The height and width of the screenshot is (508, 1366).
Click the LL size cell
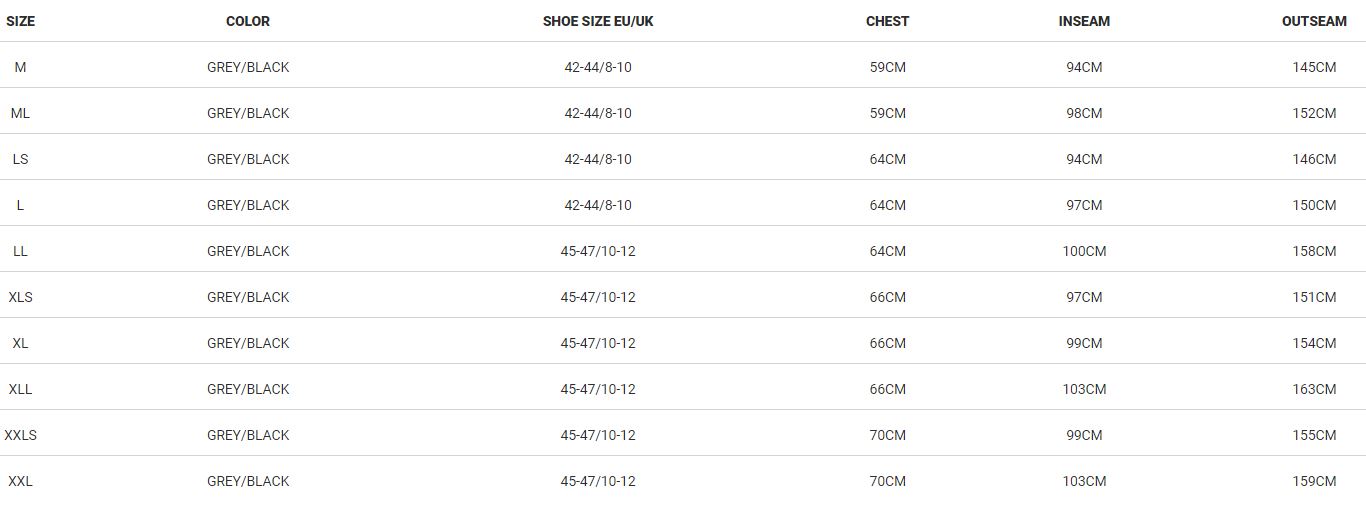[20, 251]
